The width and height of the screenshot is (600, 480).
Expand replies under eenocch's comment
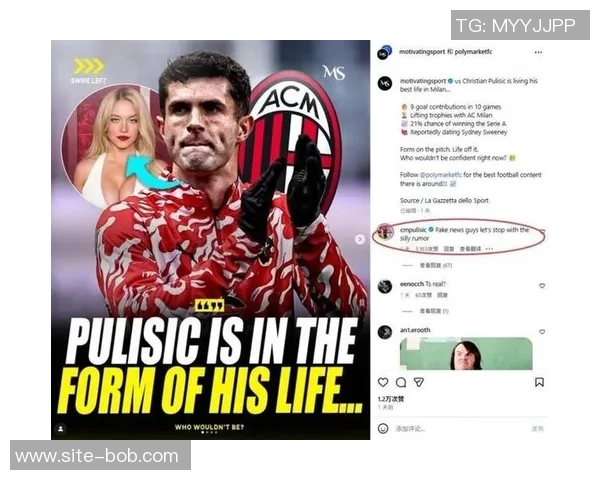pyautogui.click(x=434, y=311)
